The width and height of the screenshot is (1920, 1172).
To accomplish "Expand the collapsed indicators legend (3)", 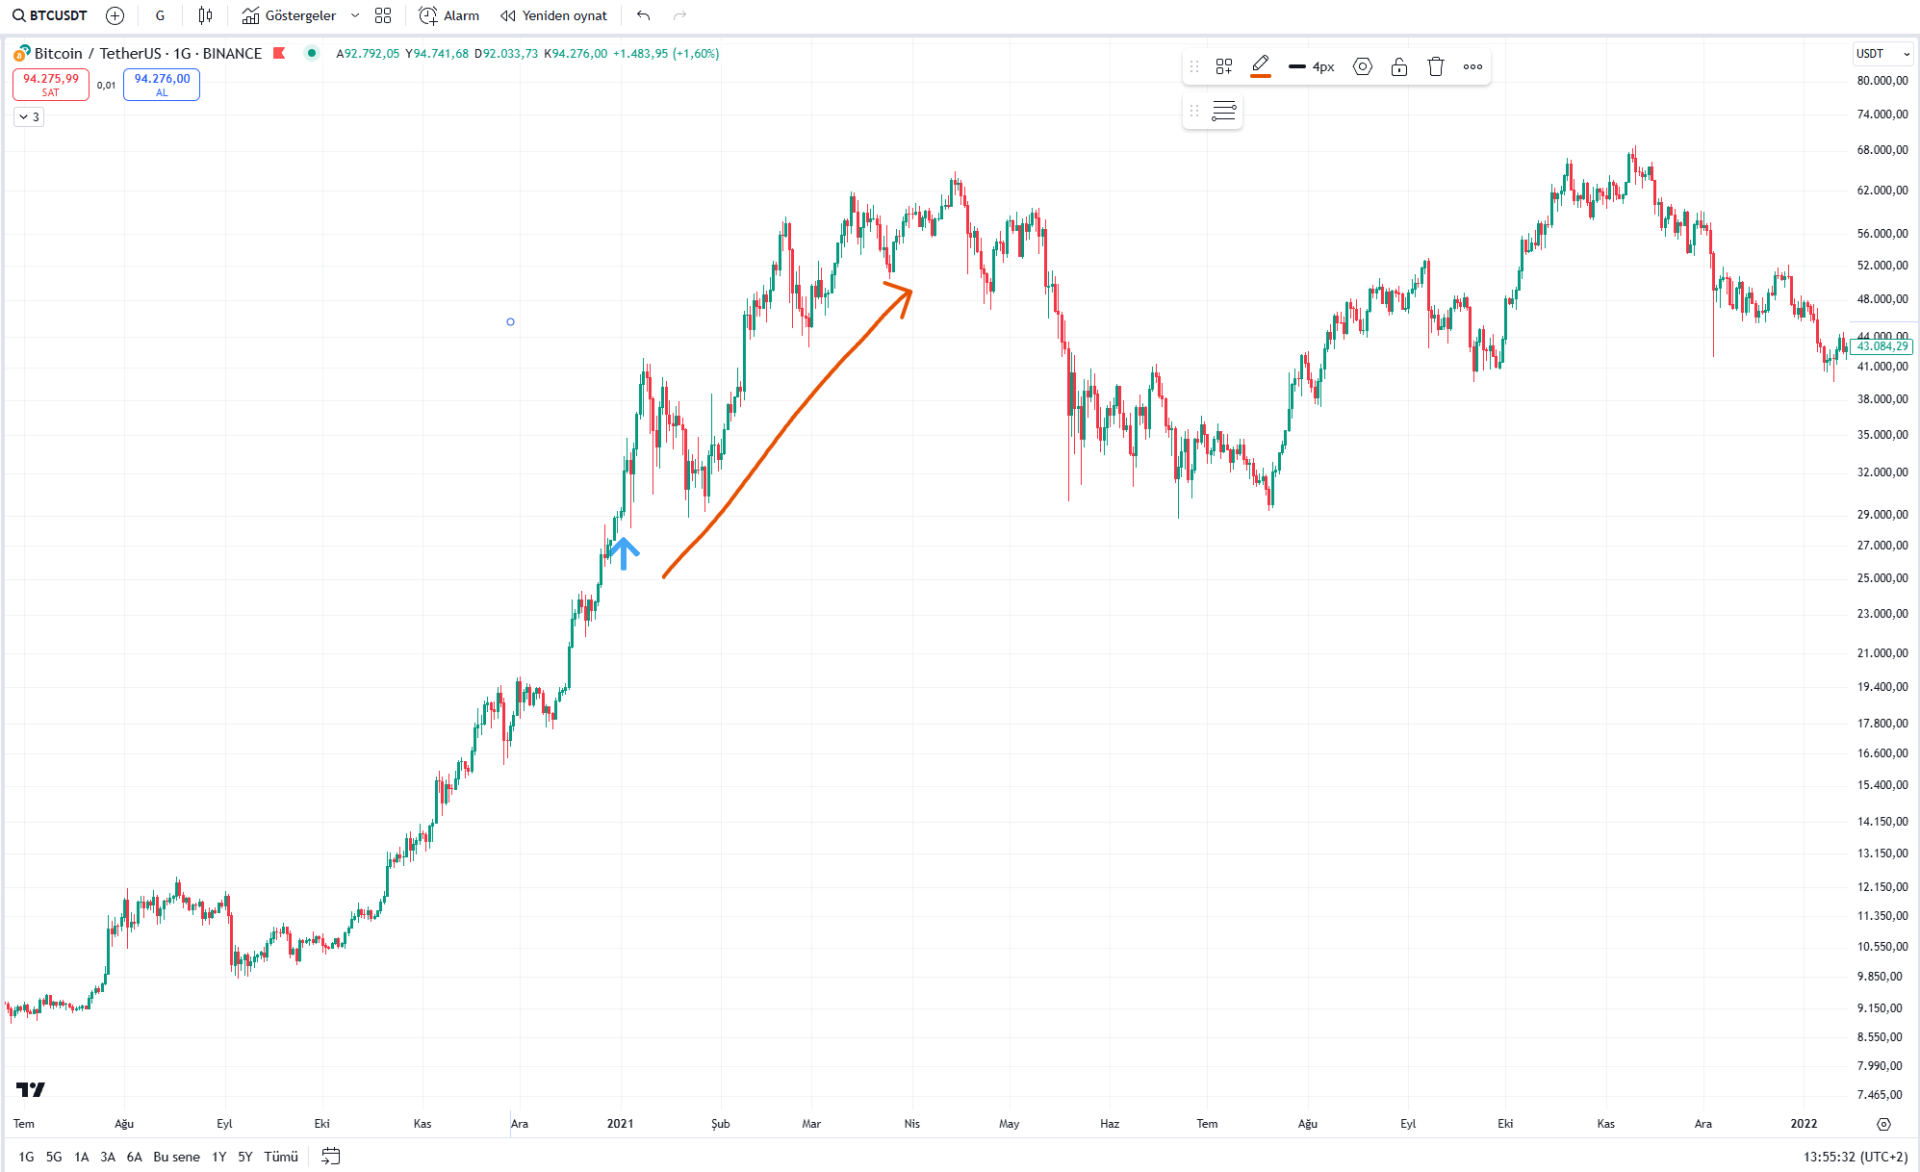I will point(29,117).
